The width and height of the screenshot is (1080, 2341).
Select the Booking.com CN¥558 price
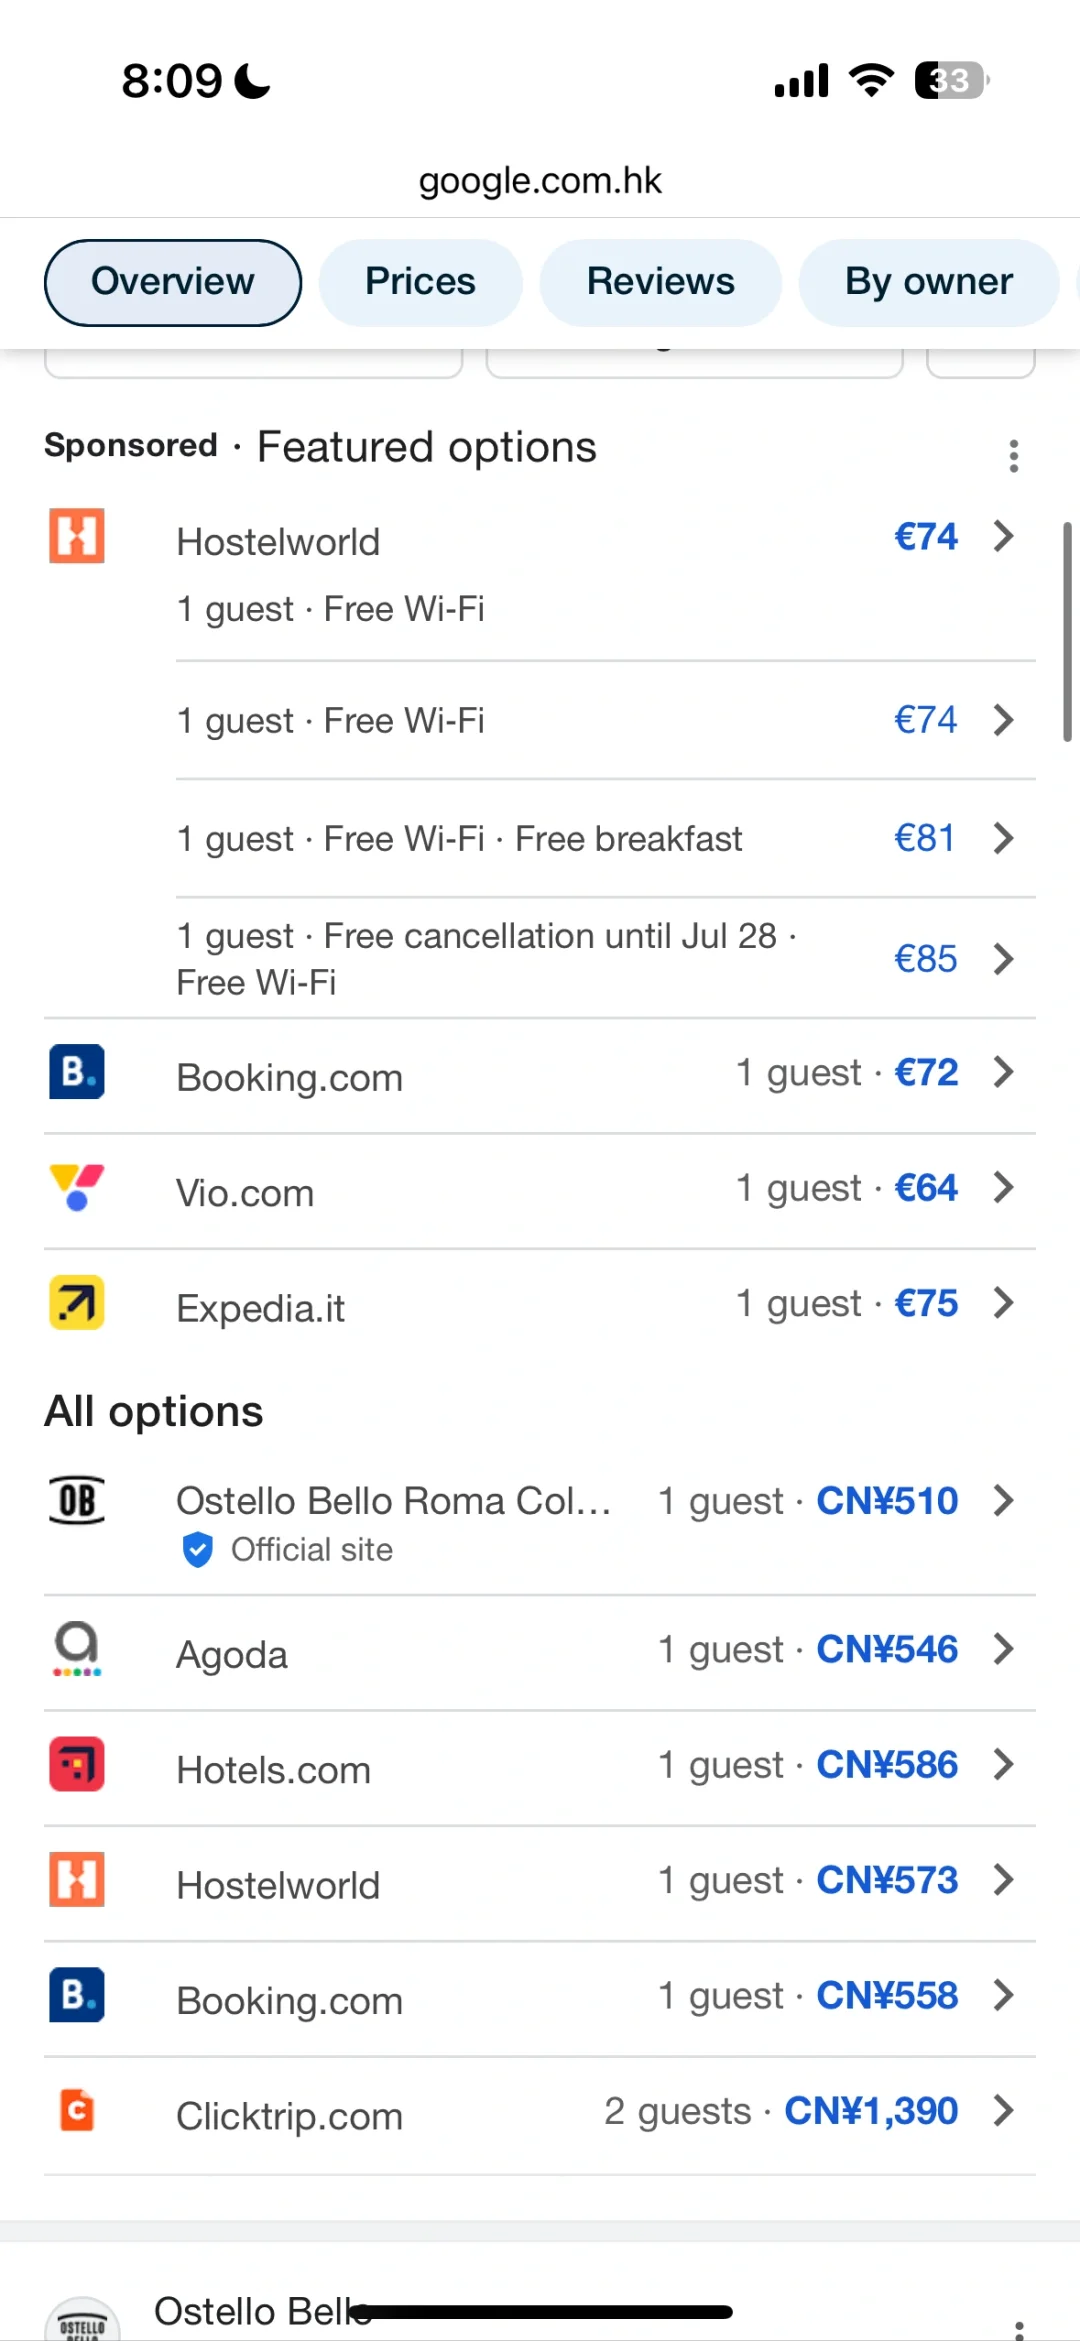pos(886,1996)
